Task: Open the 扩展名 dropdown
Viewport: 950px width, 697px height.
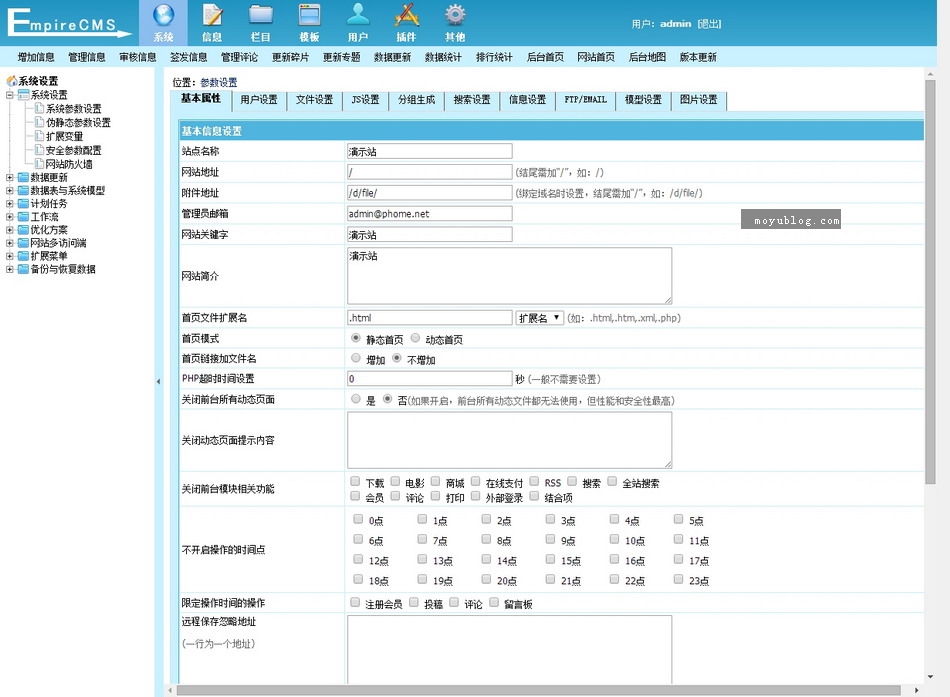Action: pos(539,318)
